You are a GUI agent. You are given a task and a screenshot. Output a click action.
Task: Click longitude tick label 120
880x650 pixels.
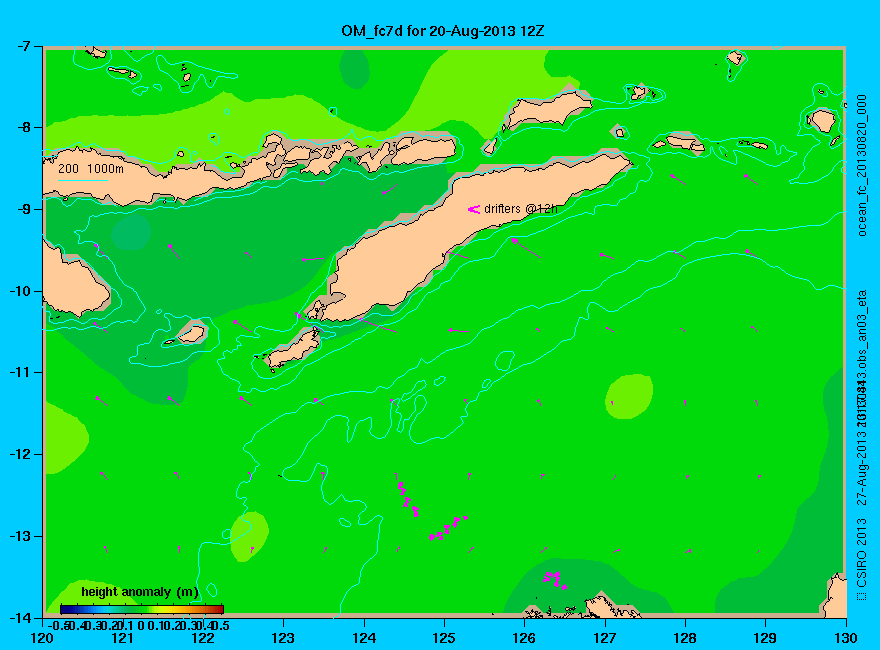[x=43, y=638]
